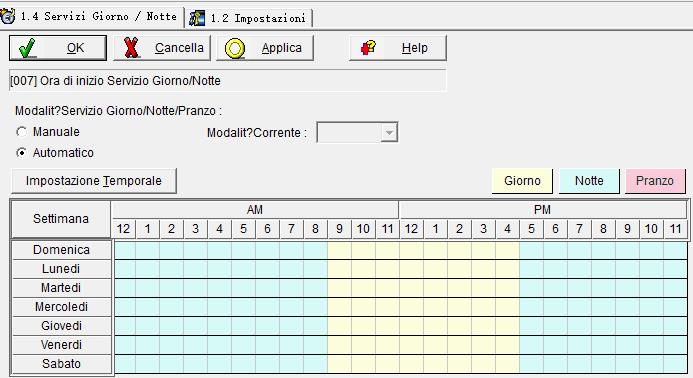Click the AM column group header

coord(255,210)
